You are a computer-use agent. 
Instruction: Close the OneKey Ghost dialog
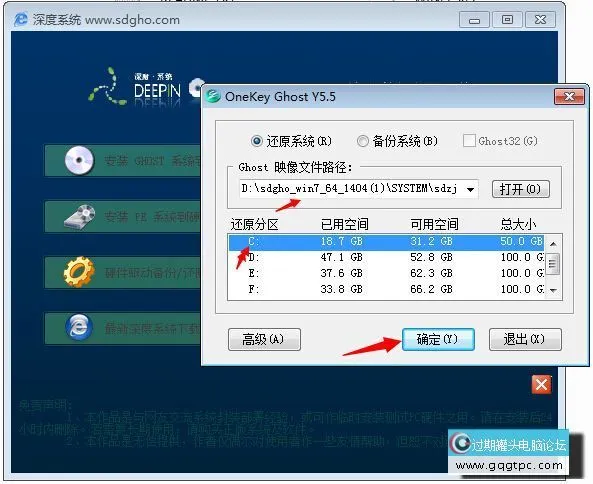click(x=569, y=97)
